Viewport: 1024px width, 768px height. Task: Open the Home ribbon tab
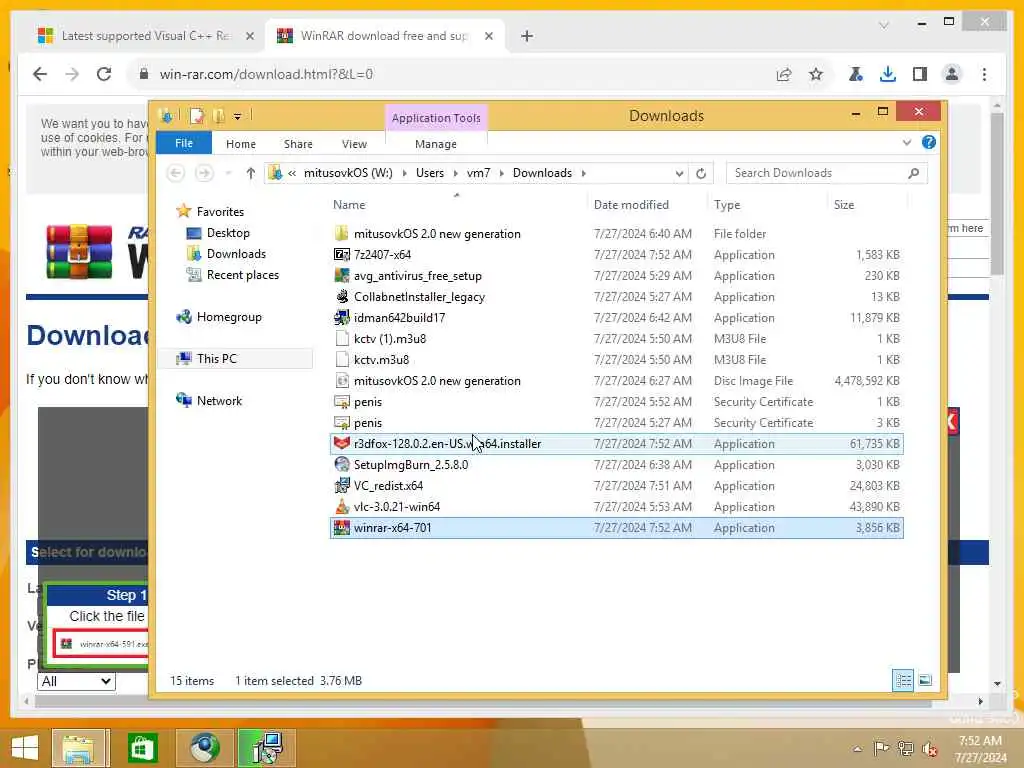click(x=241, y=144)
